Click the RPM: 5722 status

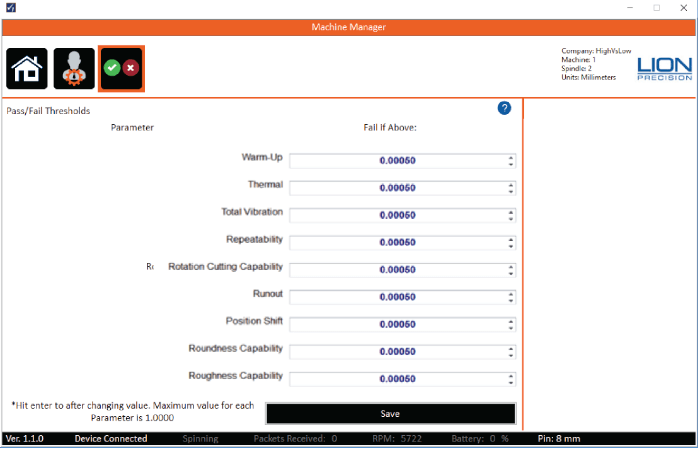pyautogui.click(x=397, y=438)
